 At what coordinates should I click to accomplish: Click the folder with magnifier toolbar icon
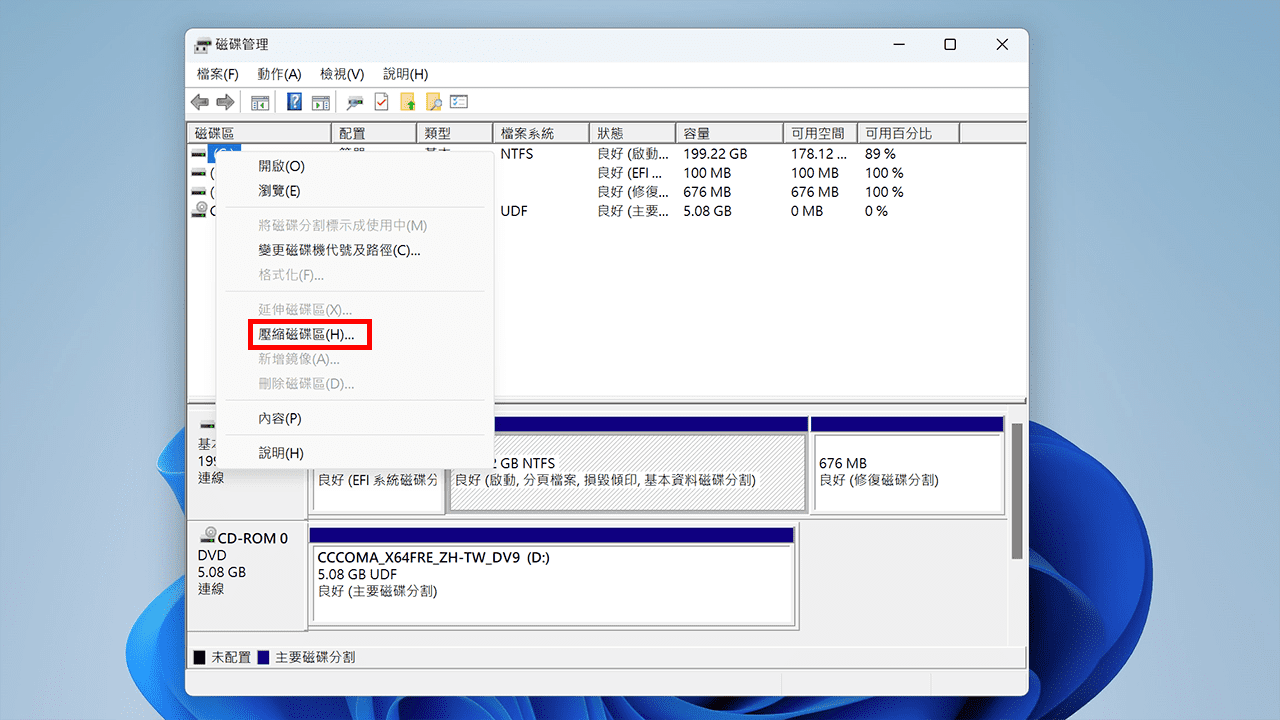point(433,101)
